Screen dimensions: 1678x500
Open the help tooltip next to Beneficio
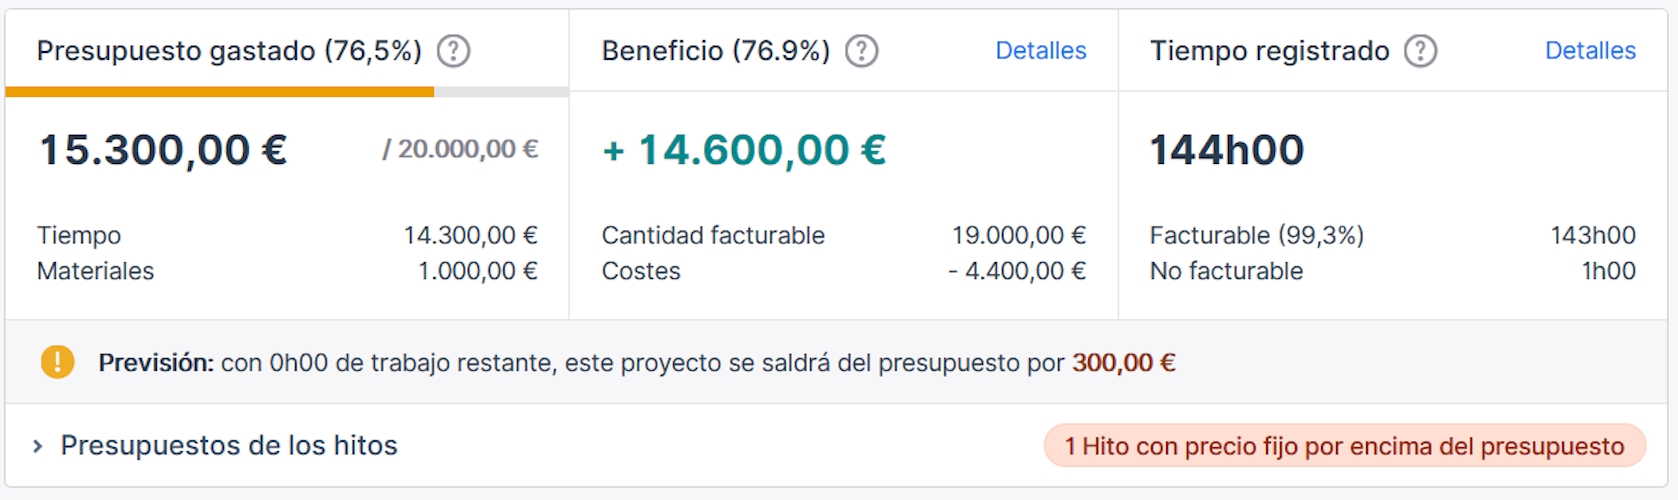[x=862, y=51]
